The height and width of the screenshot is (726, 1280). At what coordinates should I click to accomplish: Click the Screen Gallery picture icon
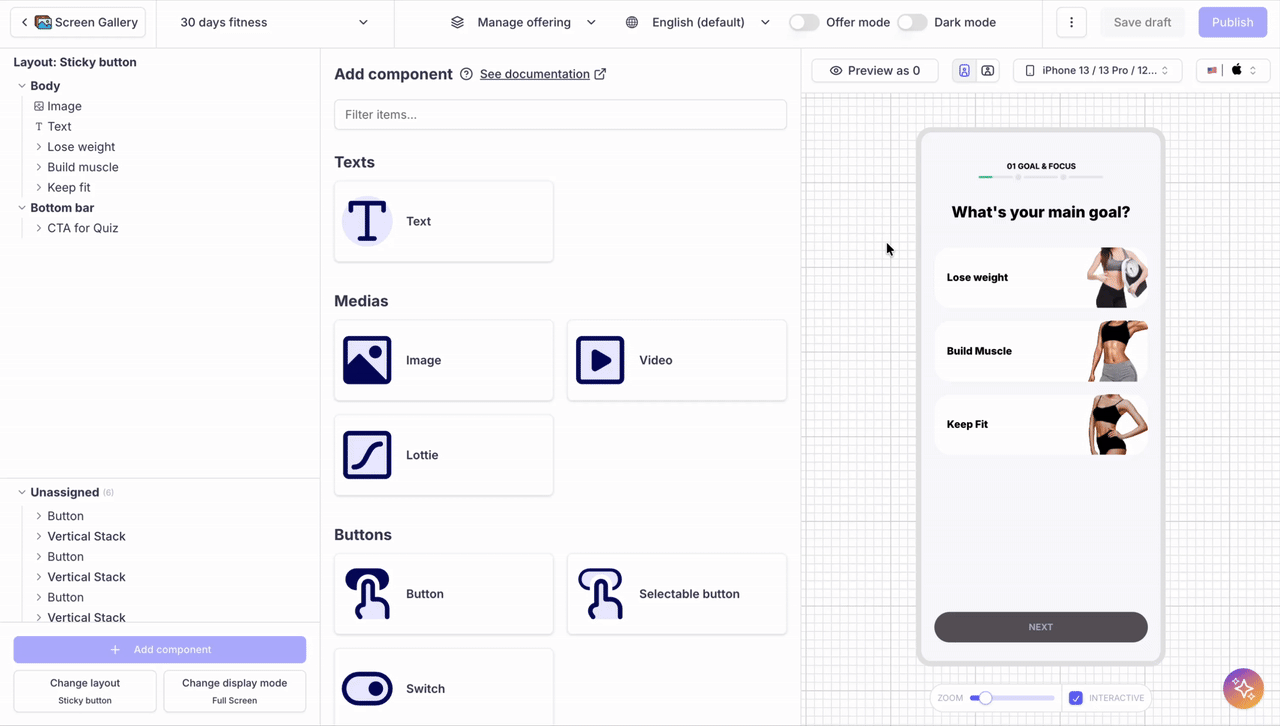pos(43,22)
